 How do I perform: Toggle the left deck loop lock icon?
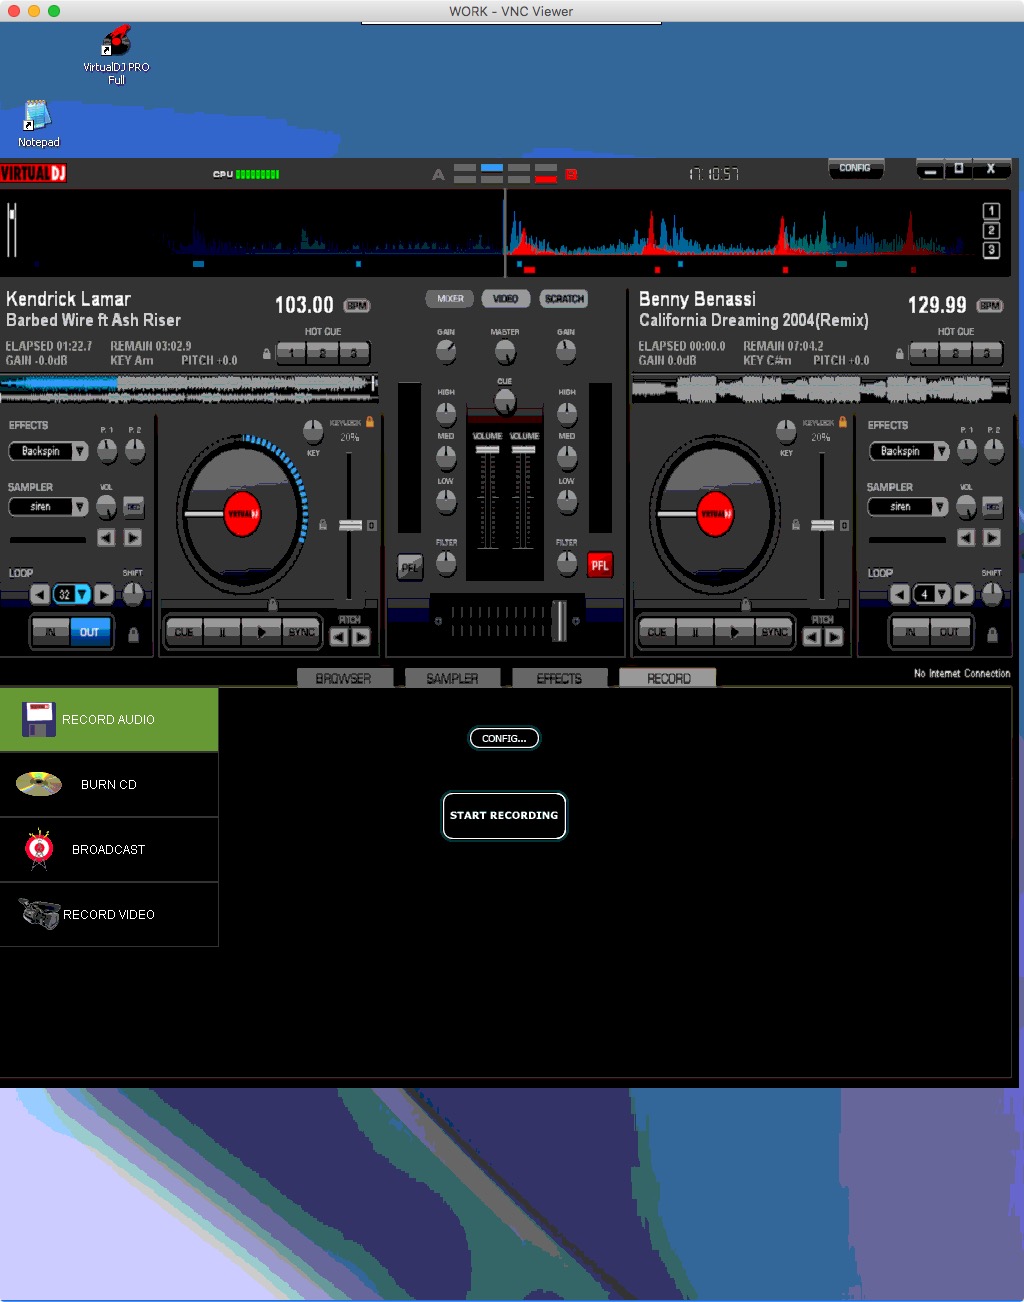click(x=133, y=634)
